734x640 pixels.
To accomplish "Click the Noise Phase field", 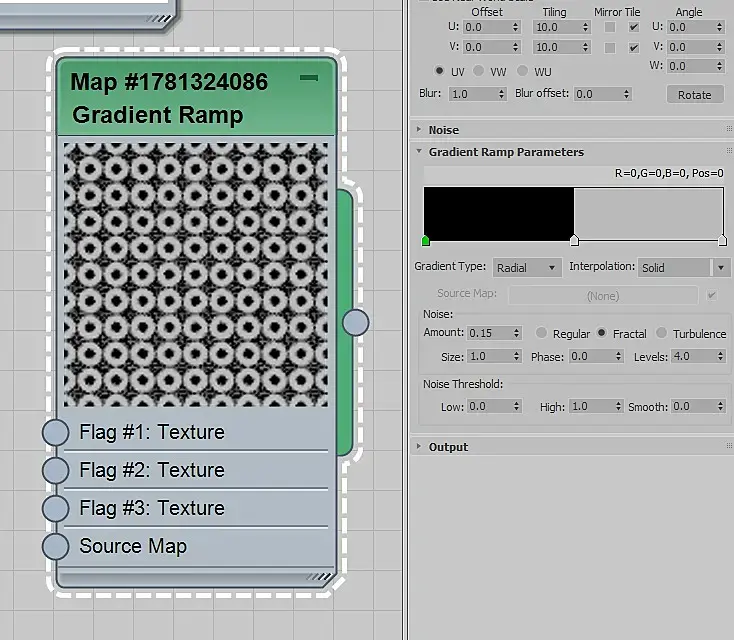I will coord(592,356).
